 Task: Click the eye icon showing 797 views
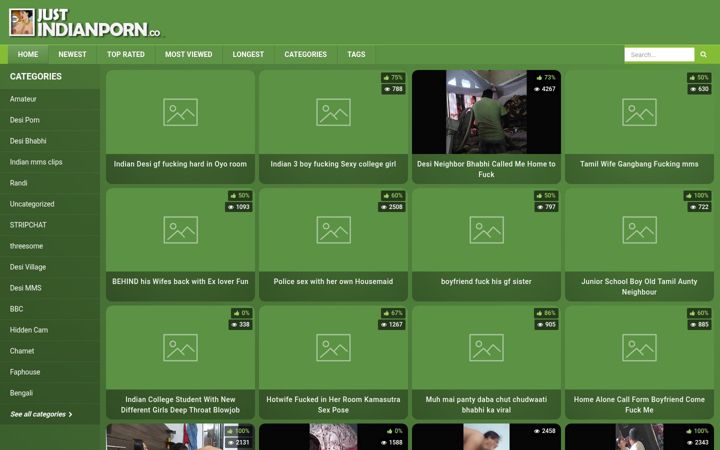coord(540,207)
